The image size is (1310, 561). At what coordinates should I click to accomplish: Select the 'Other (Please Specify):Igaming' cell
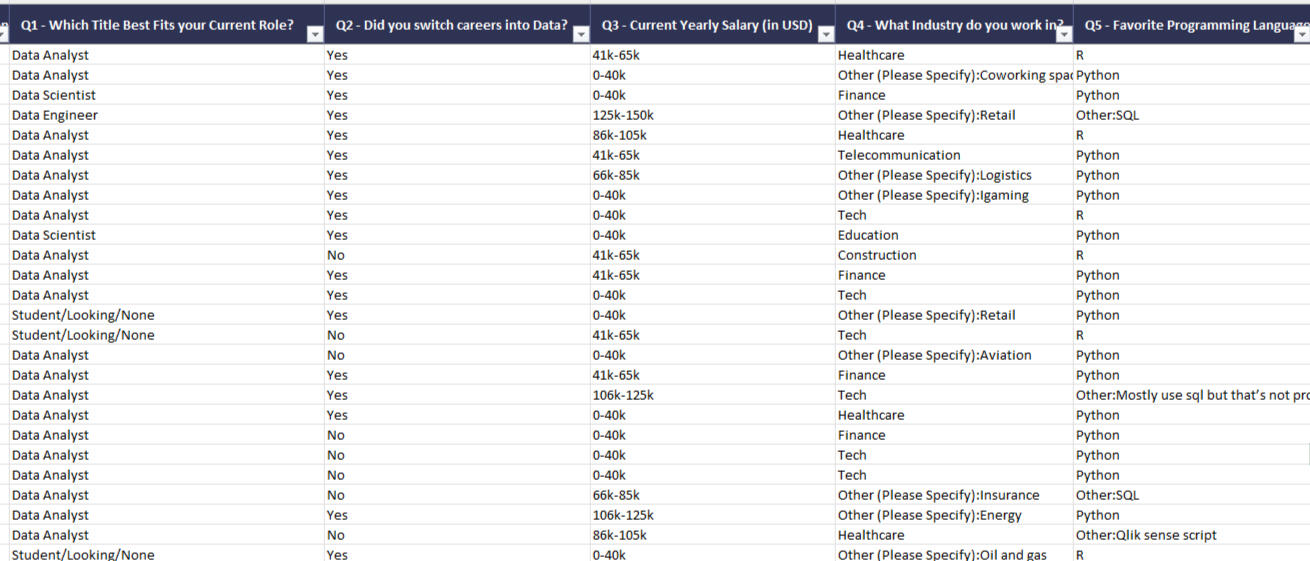click(932, 195)
